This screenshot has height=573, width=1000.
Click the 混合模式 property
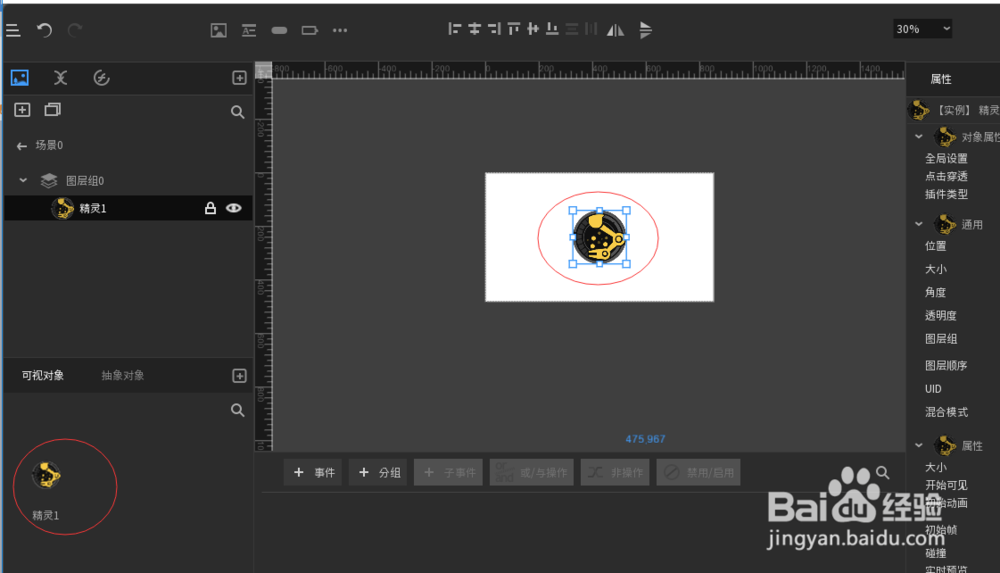946,412
